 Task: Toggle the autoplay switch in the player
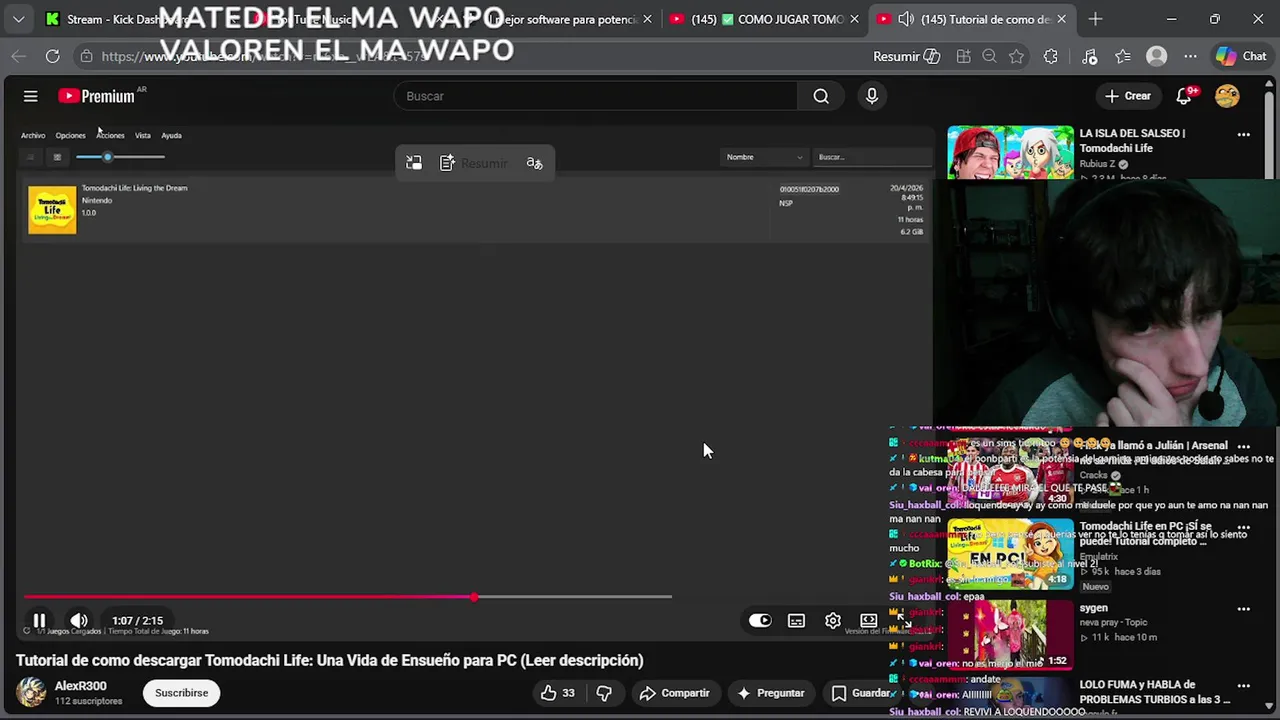tap(760, 621)
